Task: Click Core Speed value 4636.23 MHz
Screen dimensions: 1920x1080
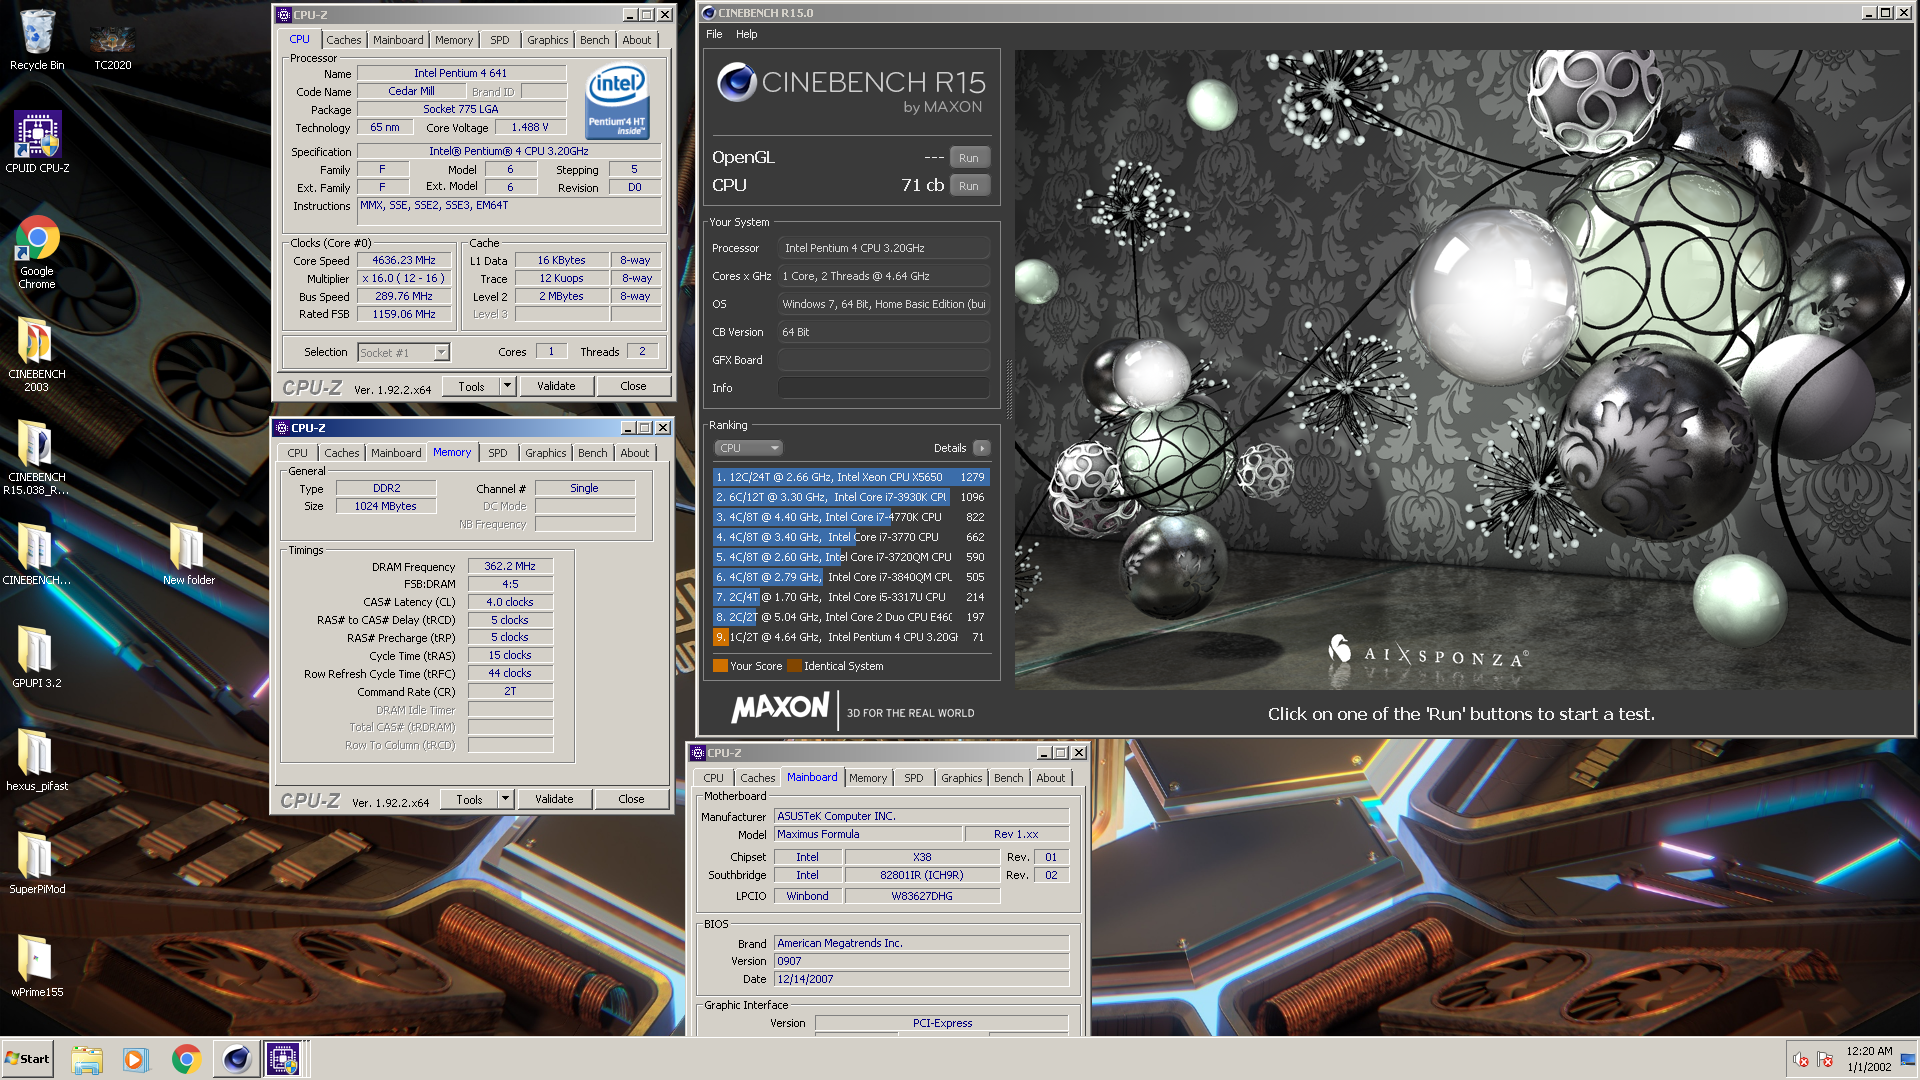Action: point(404,260)
